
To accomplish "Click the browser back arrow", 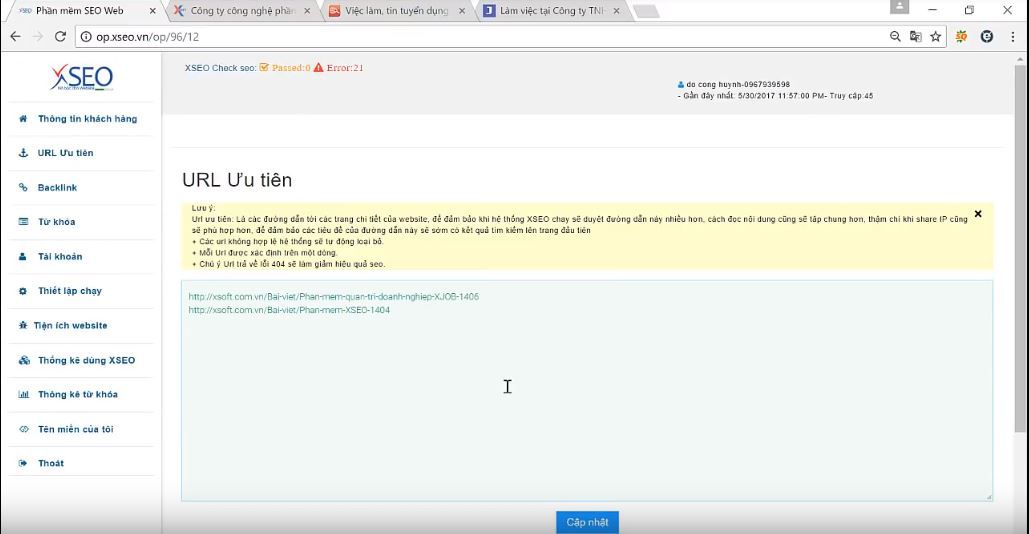I will tap(16, 37).
